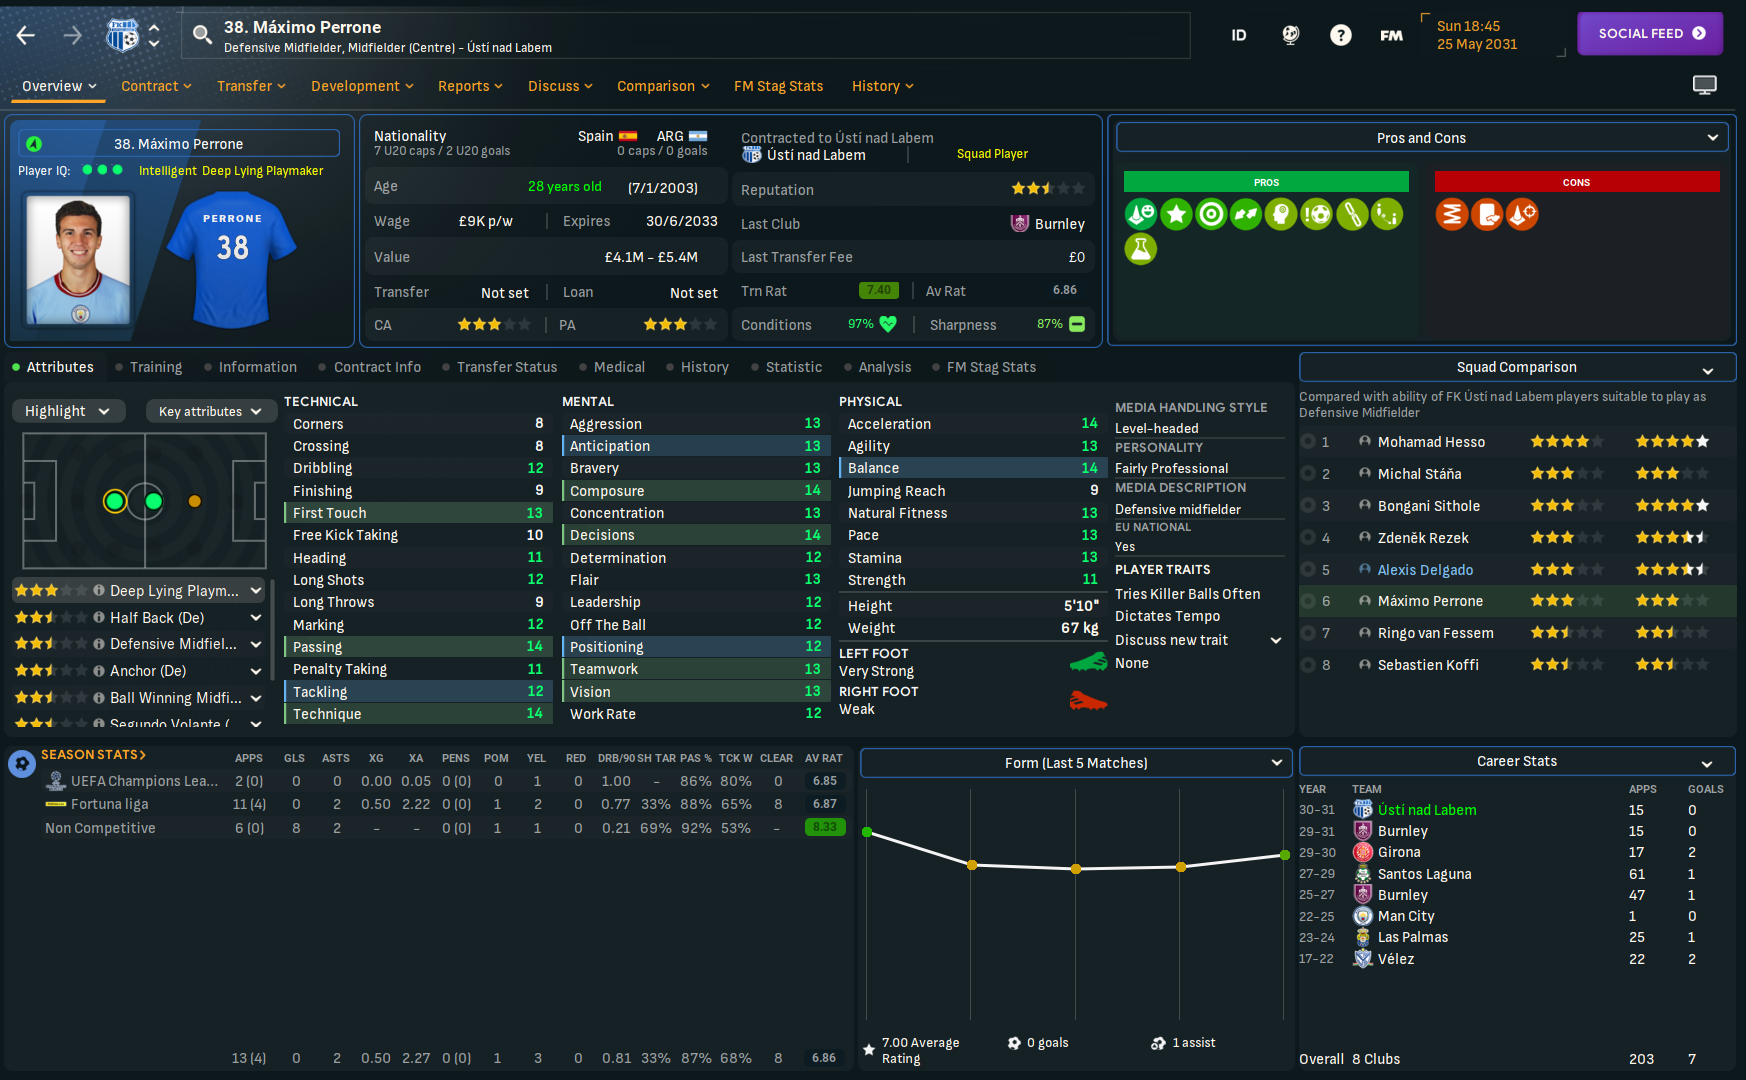Select the Medical view radio option
This screenshot has width=1746, height=1080.
[611, 367]
